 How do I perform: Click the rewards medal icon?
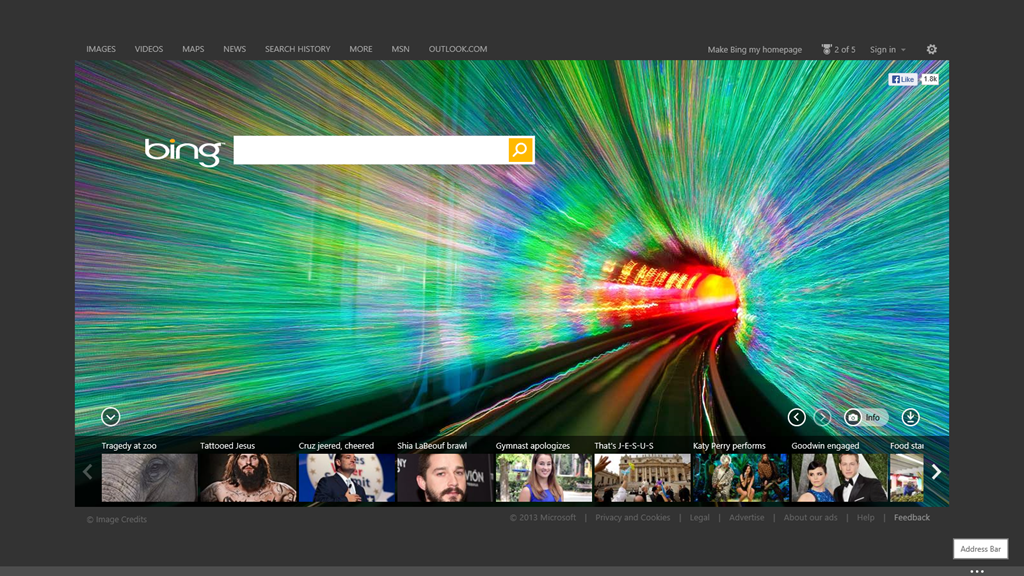tap(827, 49)
